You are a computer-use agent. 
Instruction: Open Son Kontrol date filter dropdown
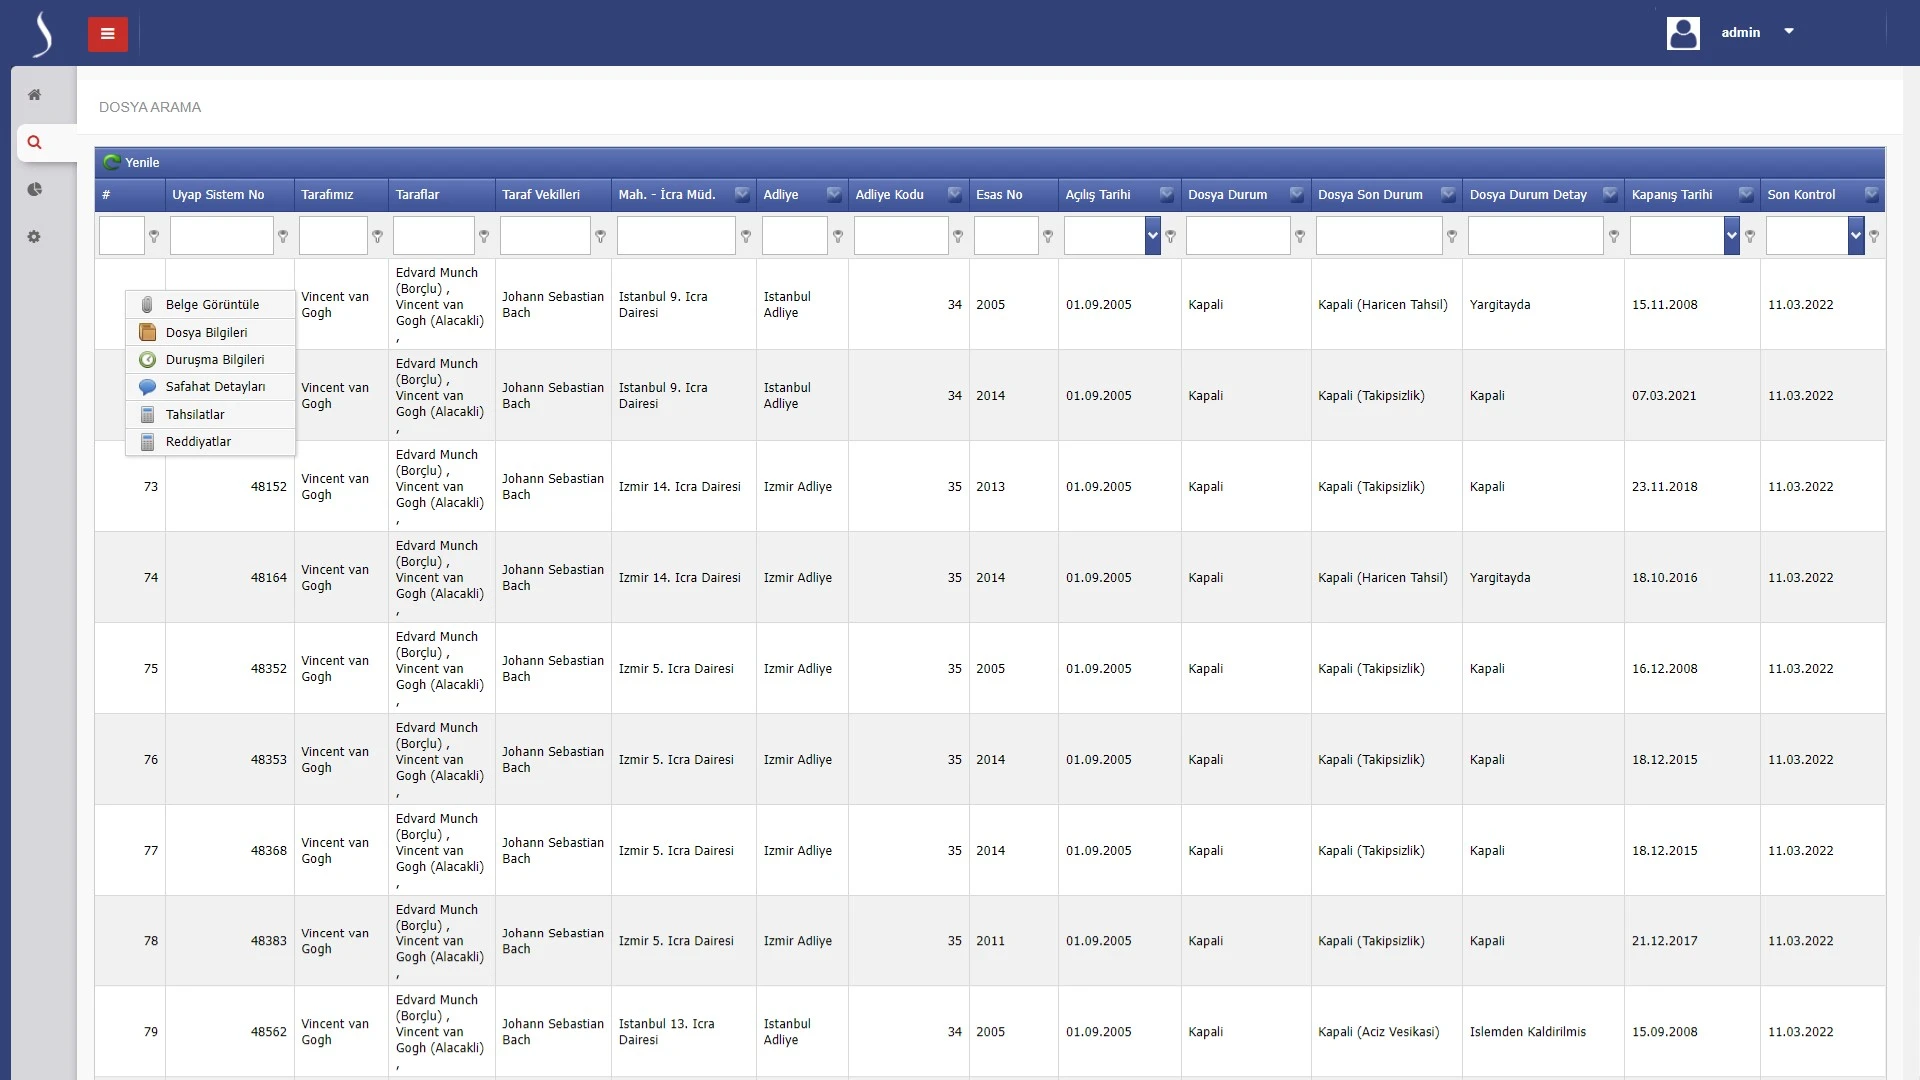(x=1855, y=236)
